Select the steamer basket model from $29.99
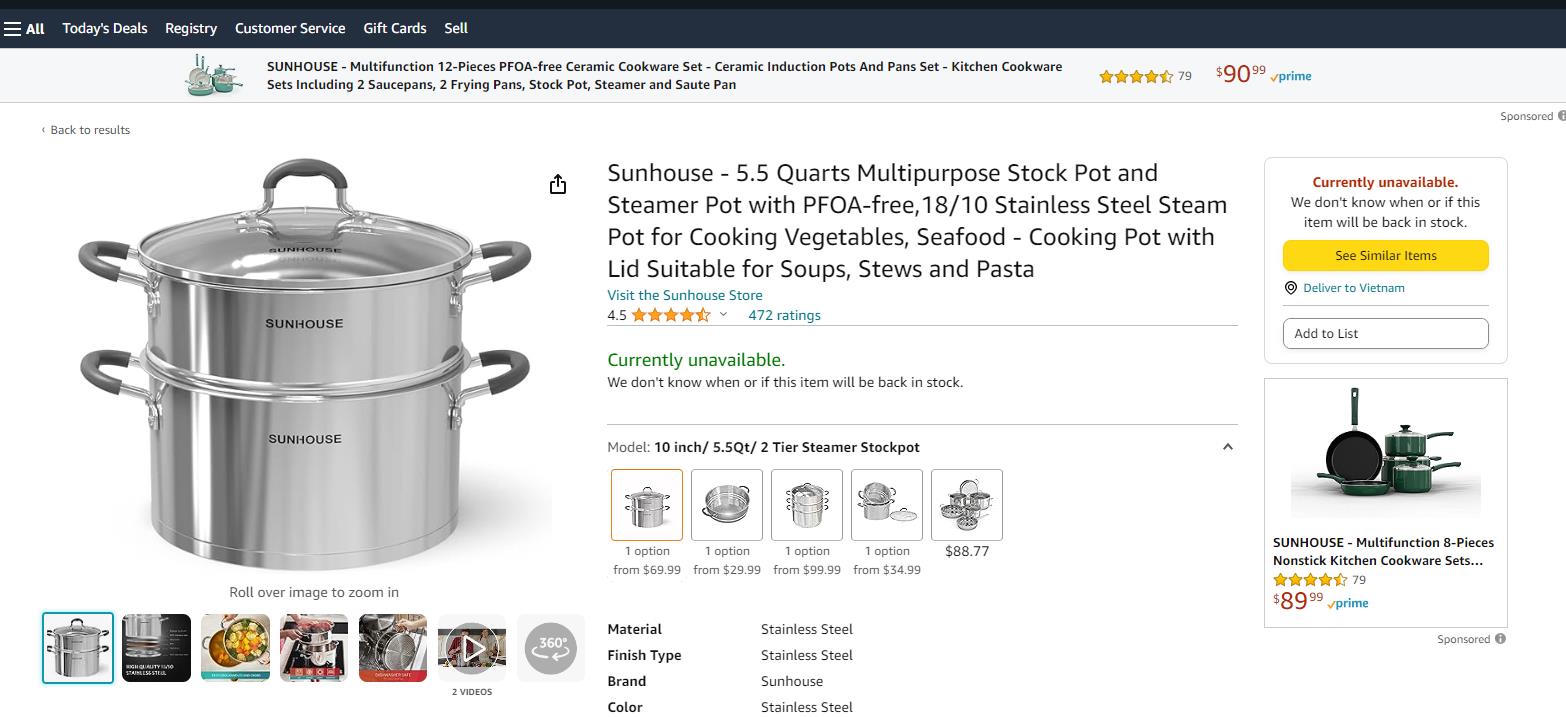The image size is (1566, 717). pyautogui.click(x=727, y=505)
